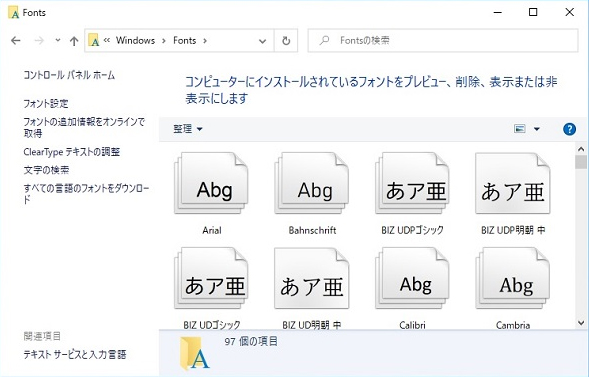The height and width of the screenshot is (377, 589).
Task: Expand breadcrumb chevron after Windows
Action: pos(164,41)
